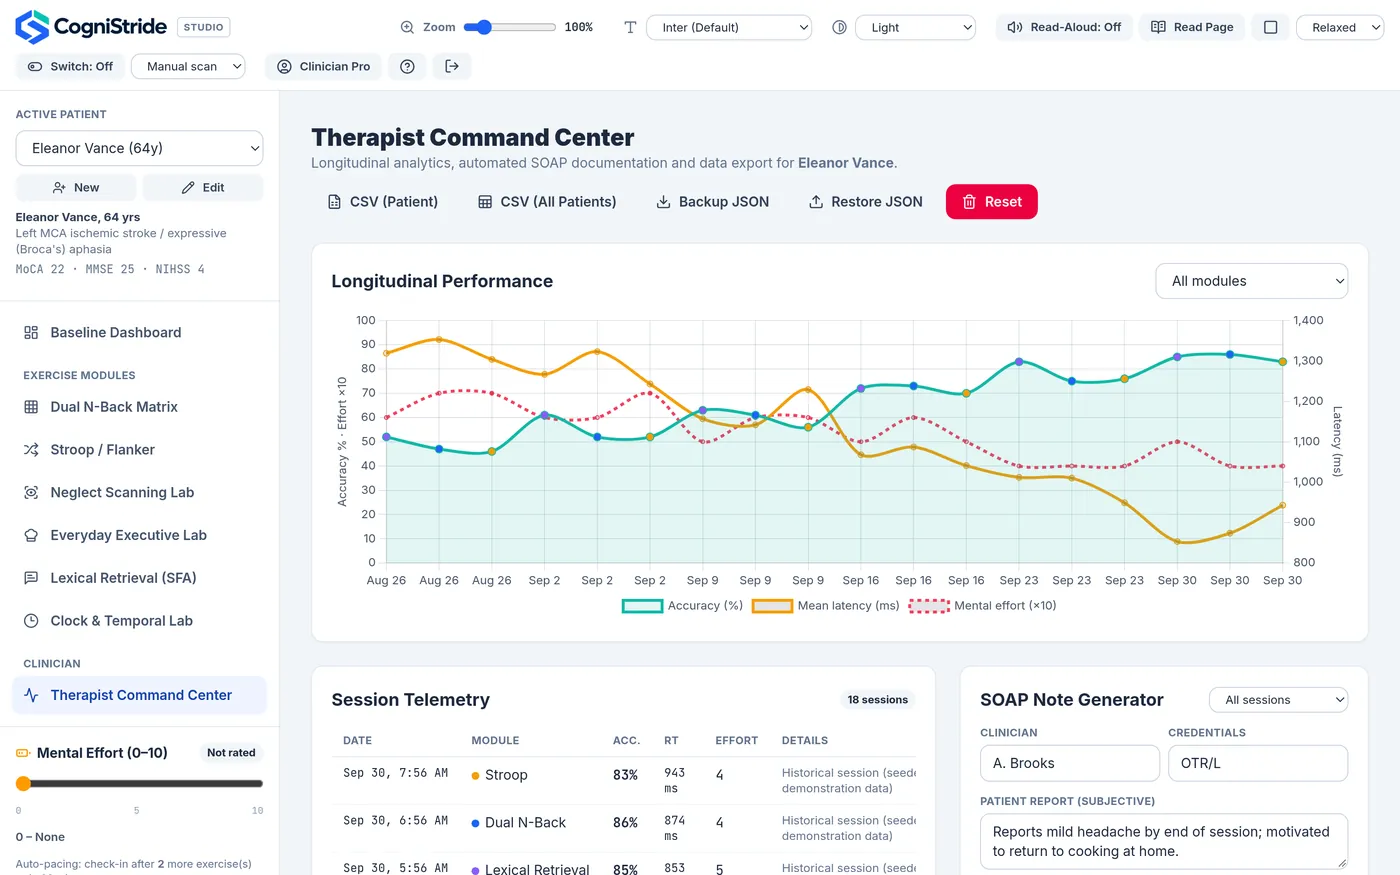Open Neglect Scanning Lab

(x=139, y=492)
